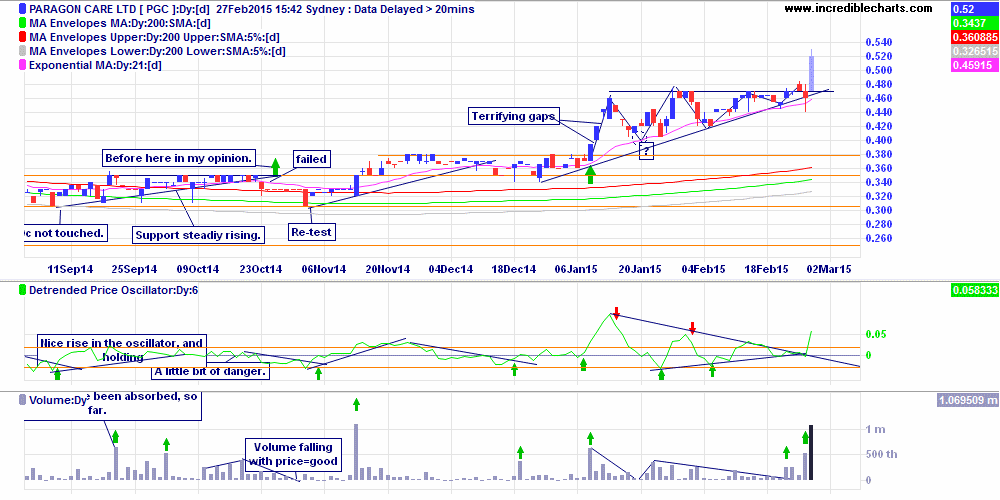Click the red MA Envelopes Upper legend marker
The image size is (1000, 500).
[23, 38]
